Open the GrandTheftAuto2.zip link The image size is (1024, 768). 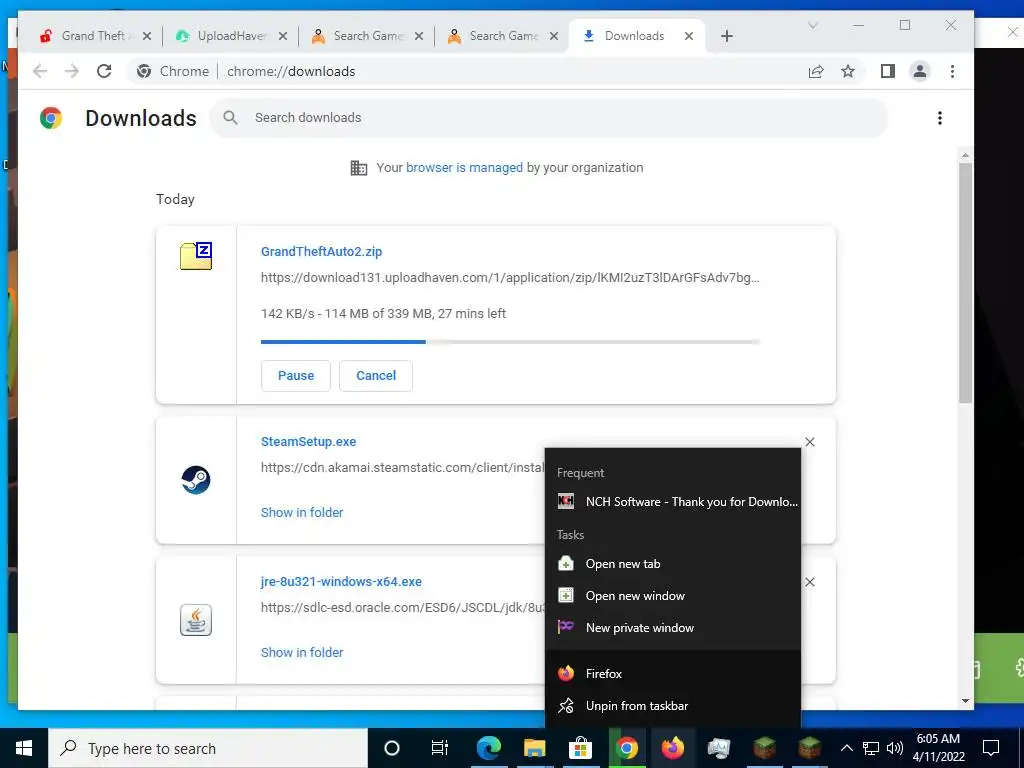point(321,251)
